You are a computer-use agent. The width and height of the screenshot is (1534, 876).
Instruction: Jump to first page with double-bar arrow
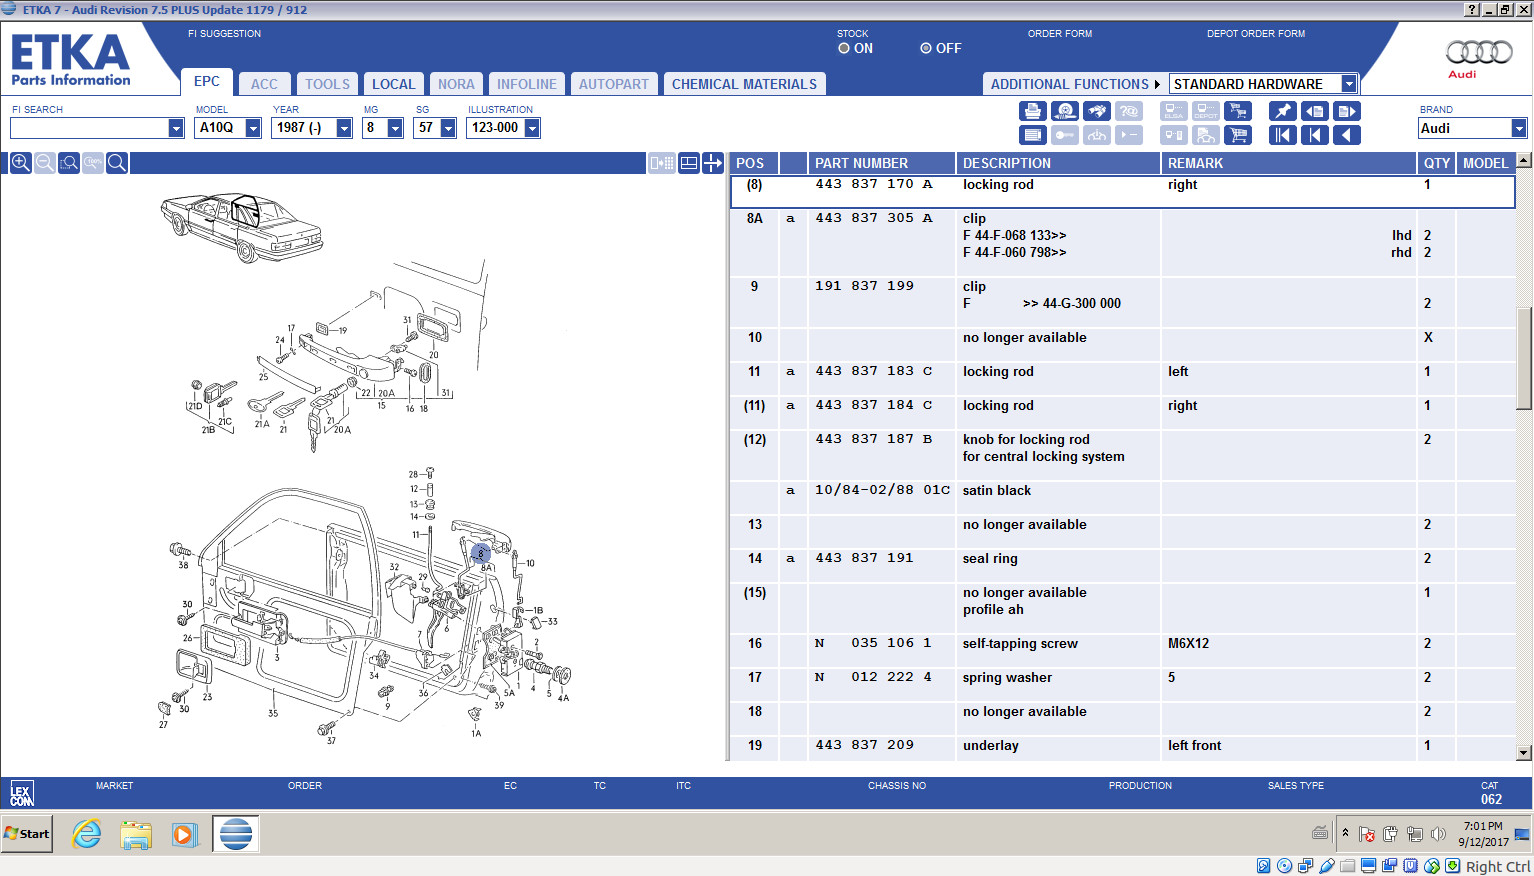(x=1283, y=135)
